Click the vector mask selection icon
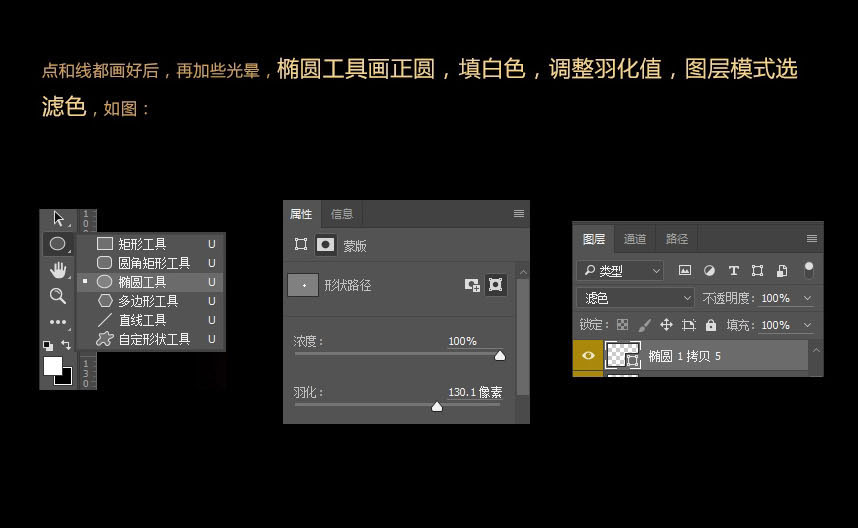Screen dimensions: 858x528 [496, 285]
